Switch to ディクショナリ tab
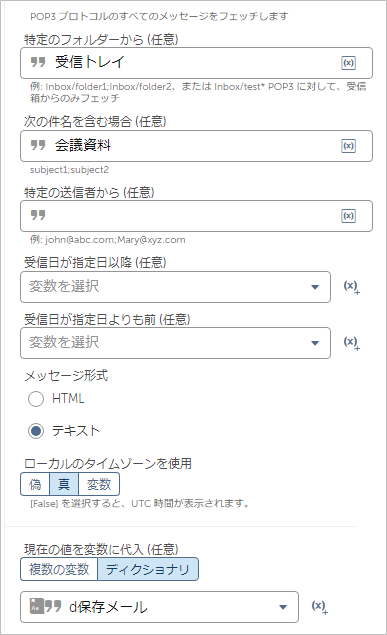Viewport: 387px width, 635px height. [148, 569]
